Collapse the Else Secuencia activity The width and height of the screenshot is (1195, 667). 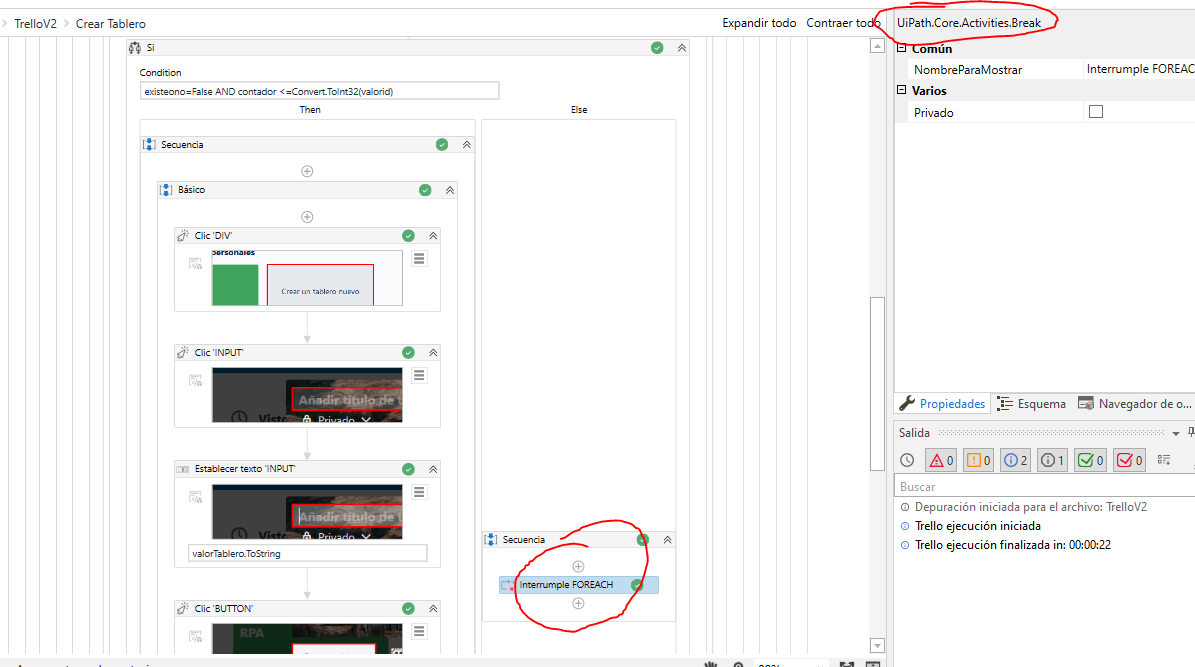(x=668, y=540)
